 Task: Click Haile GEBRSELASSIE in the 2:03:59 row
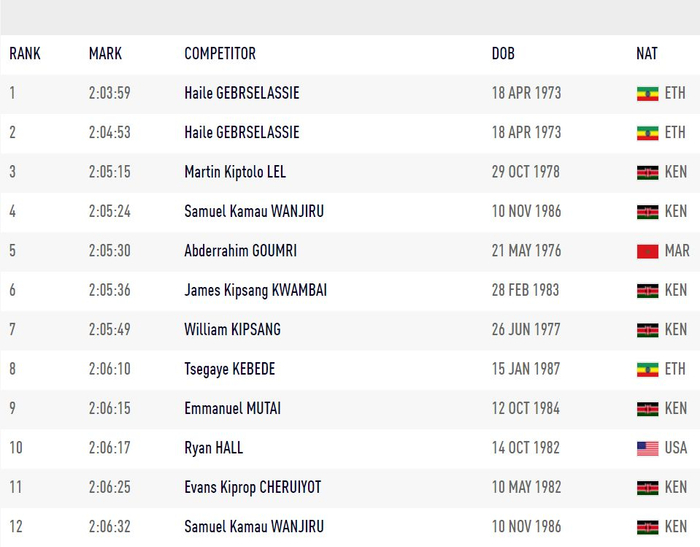pyautogui.click(x=241, y=93)
